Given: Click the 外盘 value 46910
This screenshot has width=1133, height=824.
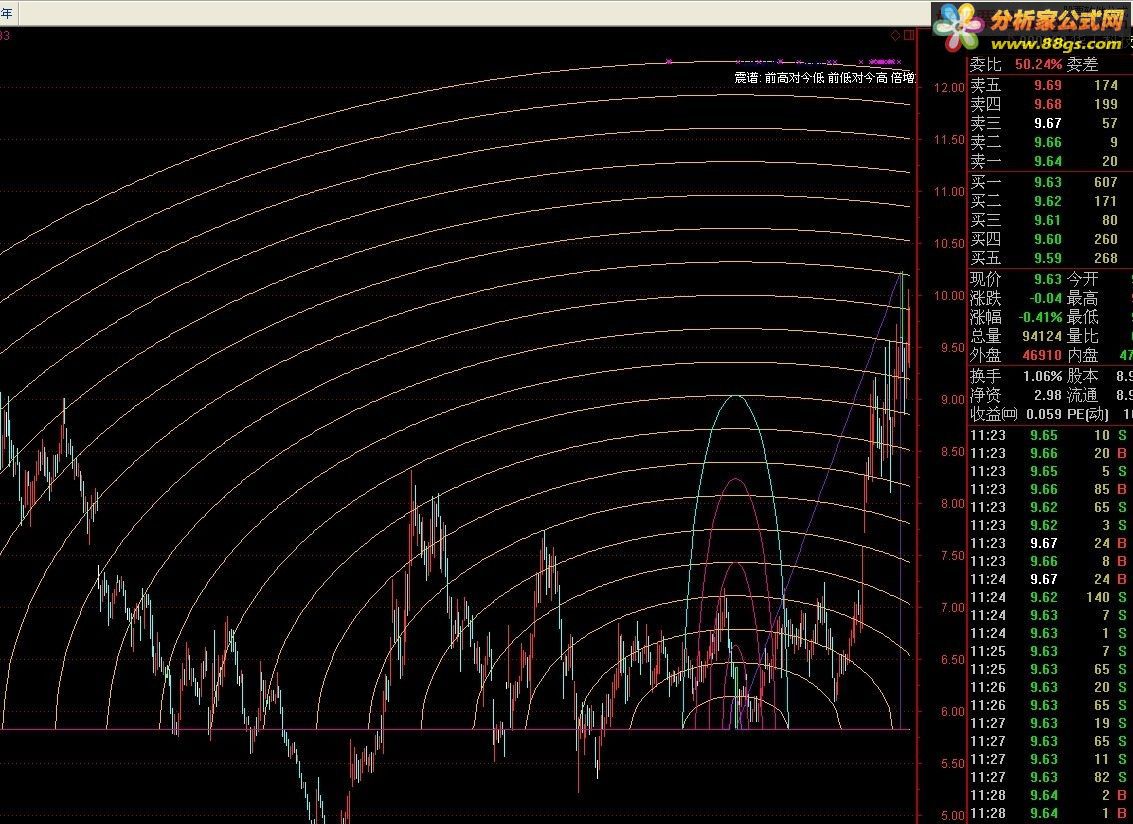Looking at the screenshot, I should (x=1042, y=356).
